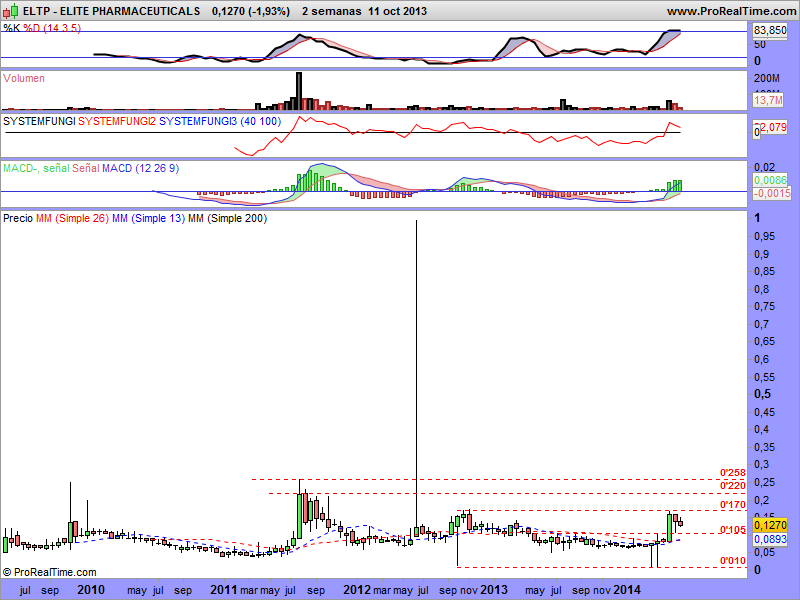This screenshot has width=800, height=600.
Task: Click the candlestick icon beside the ELTP ticker
Action: coord(11,11)
